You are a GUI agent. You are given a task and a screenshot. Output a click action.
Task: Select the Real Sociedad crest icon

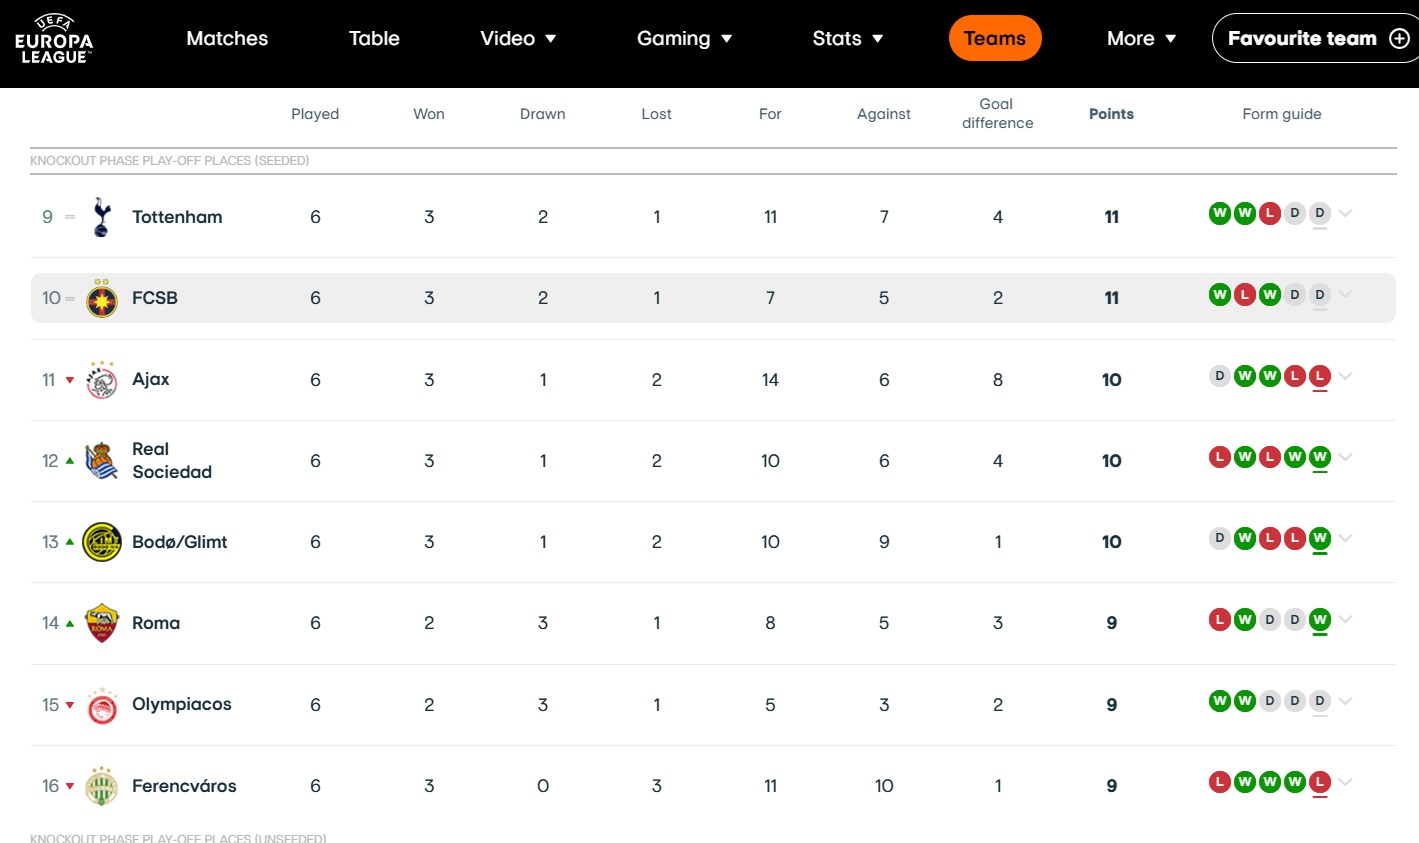(x=101, y=461)
